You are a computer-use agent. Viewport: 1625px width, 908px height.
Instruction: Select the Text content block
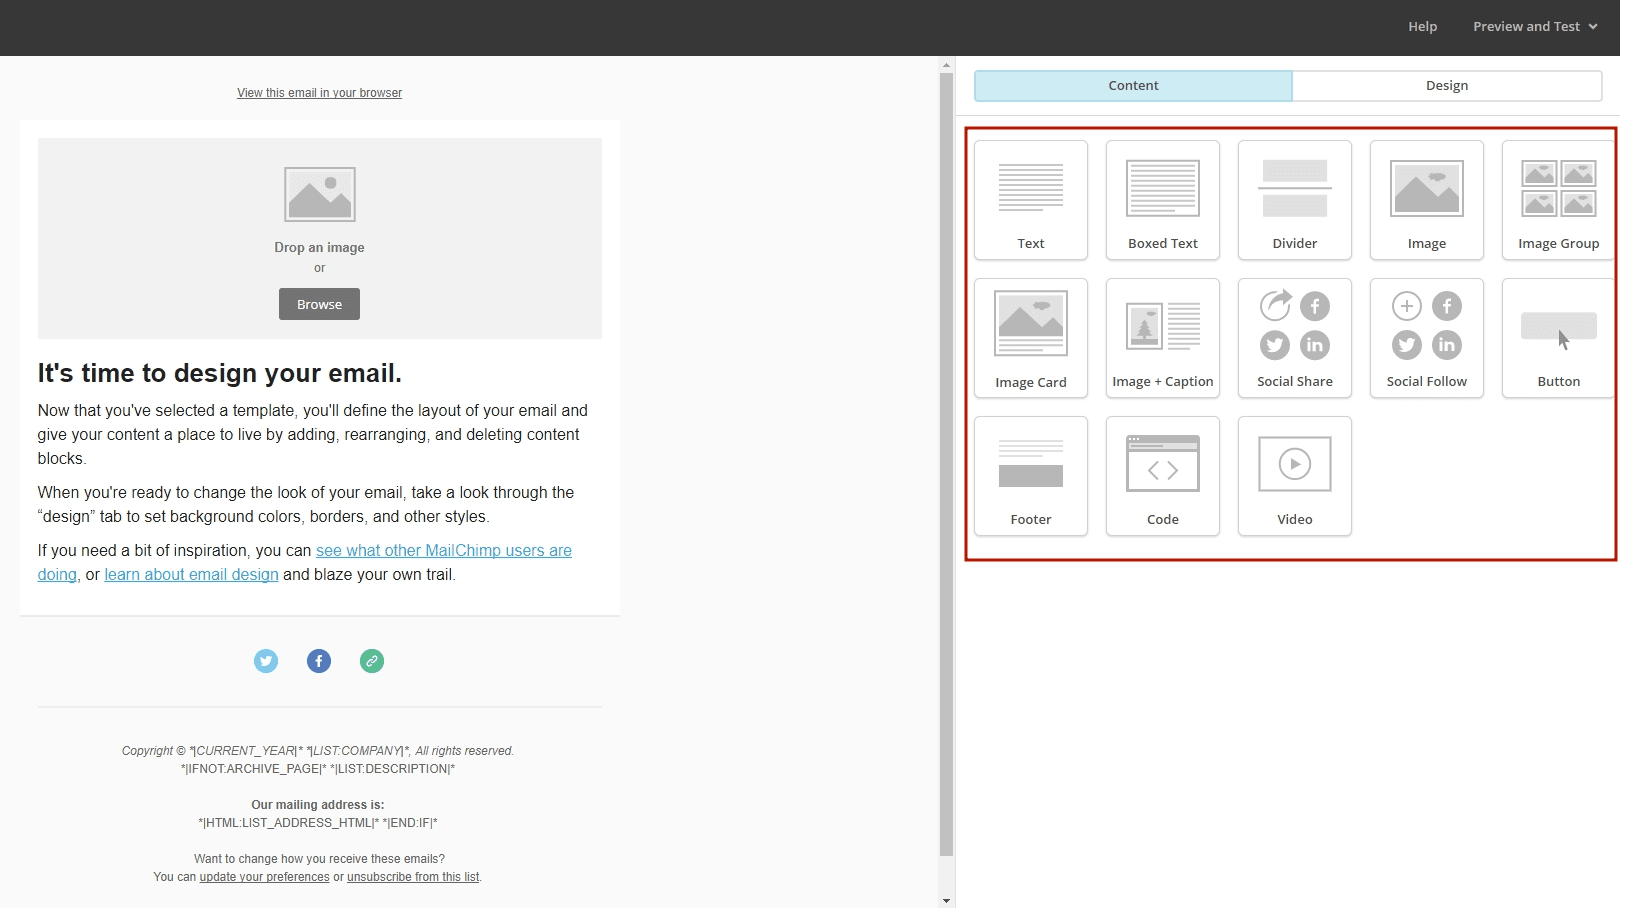[1031, 200]
